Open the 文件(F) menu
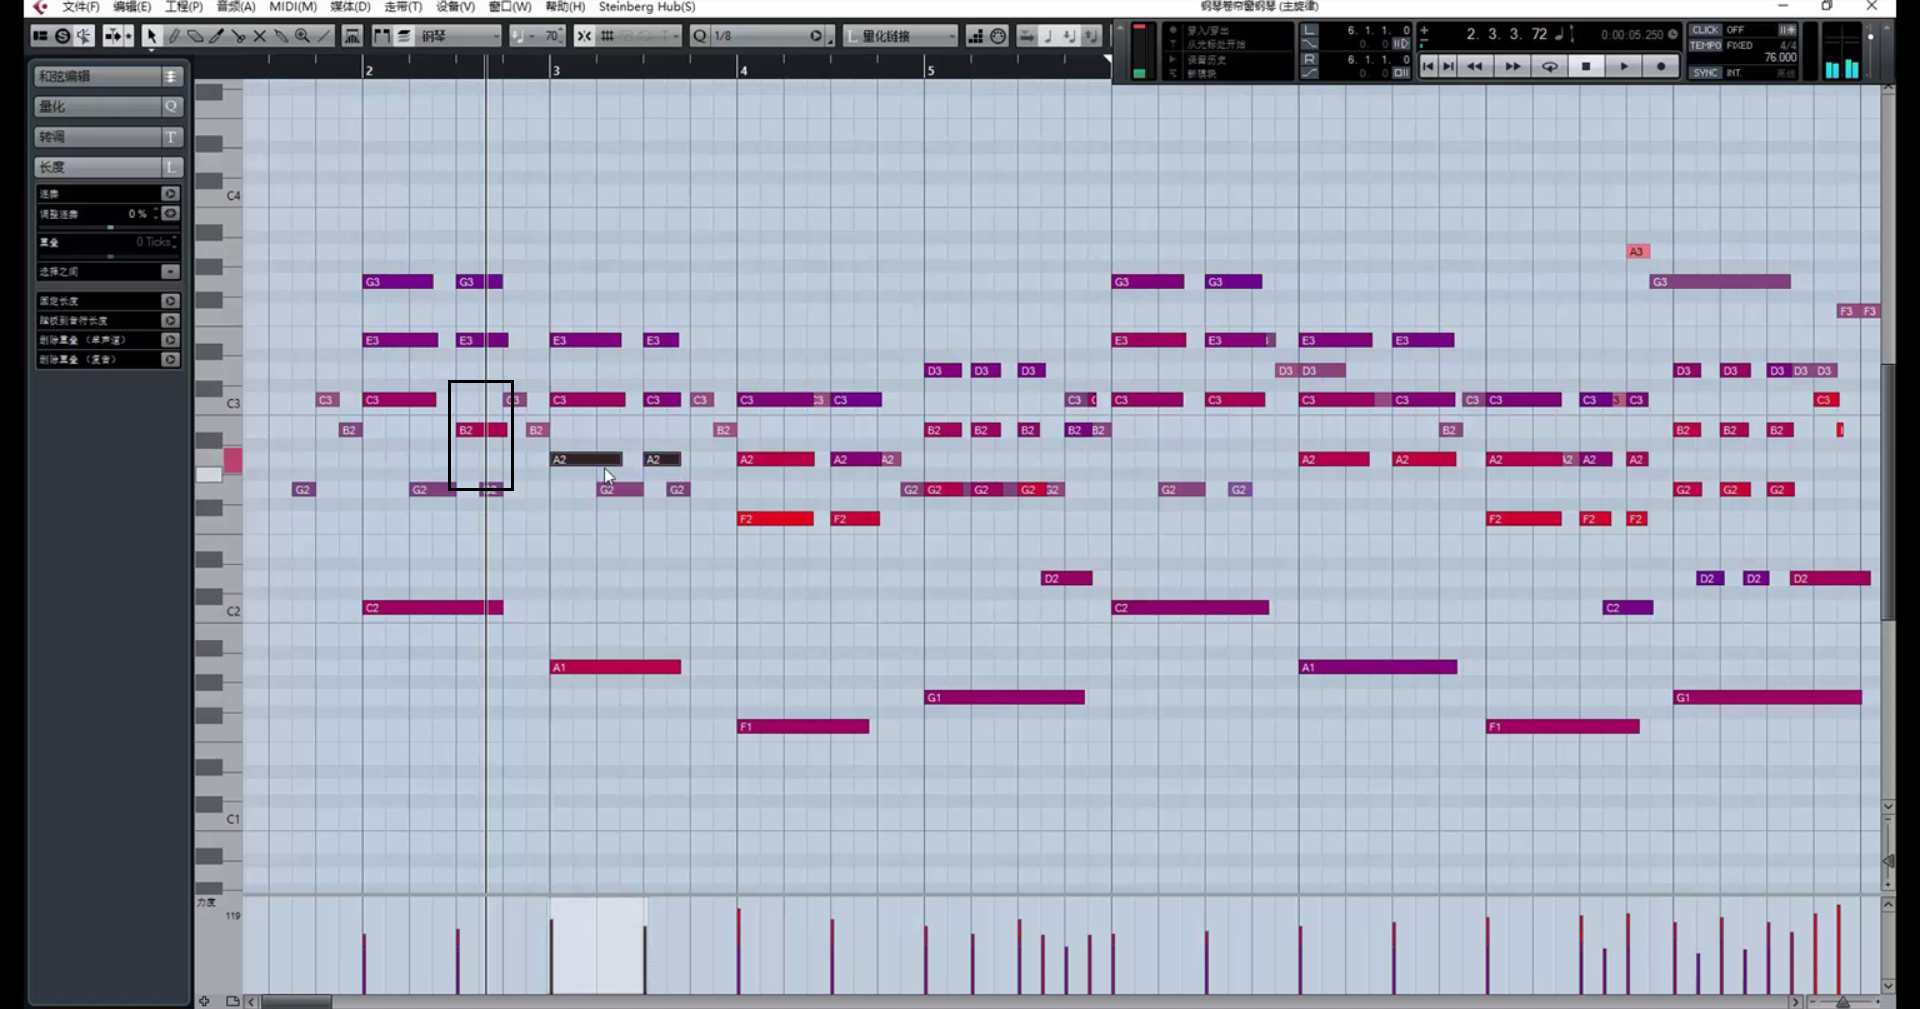Image resolution: width=1920 pixels, height=1009 pixels. [80, 7]
